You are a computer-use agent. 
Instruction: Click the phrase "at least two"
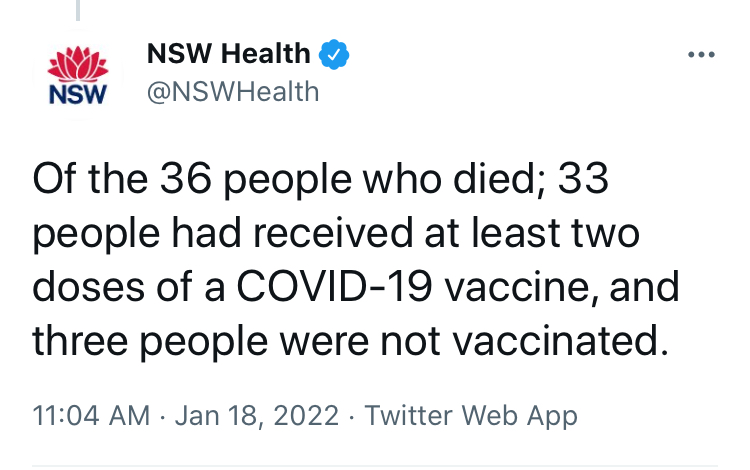540,237
